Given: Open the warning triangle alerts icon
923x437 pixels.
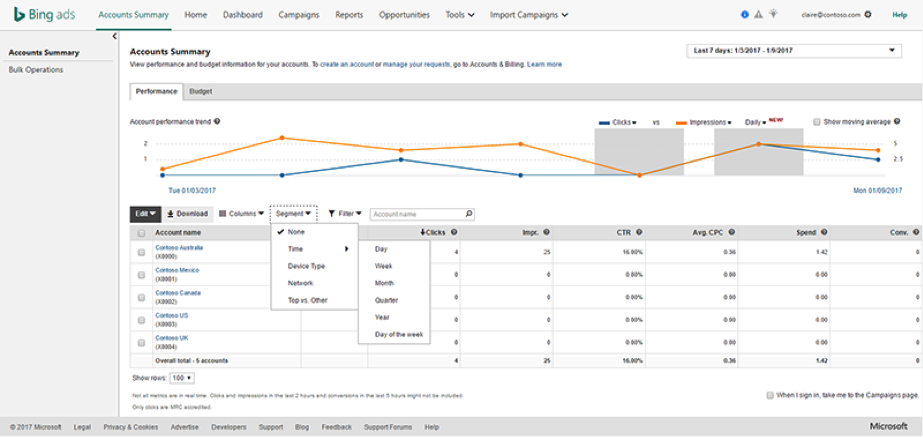Looking at the screenshot, I should click(x=759, y=15).
